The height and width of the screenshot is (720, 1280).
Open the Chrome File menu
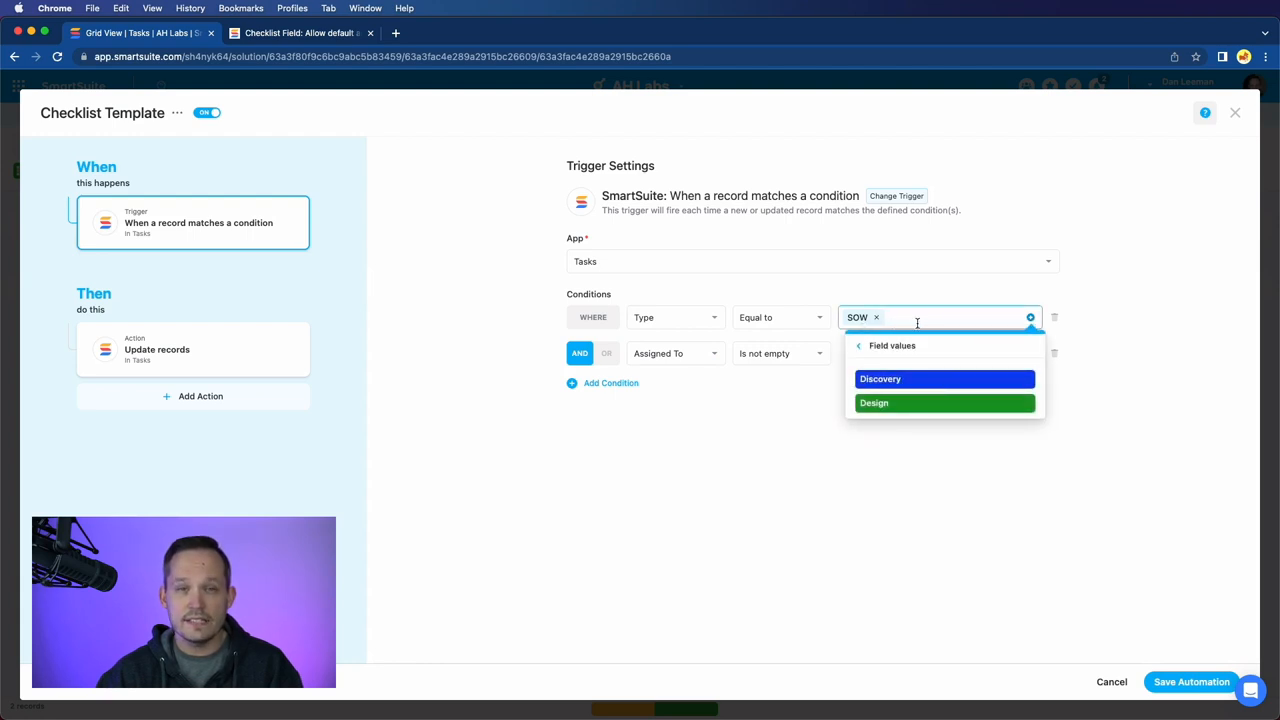(x=92, y=8)
